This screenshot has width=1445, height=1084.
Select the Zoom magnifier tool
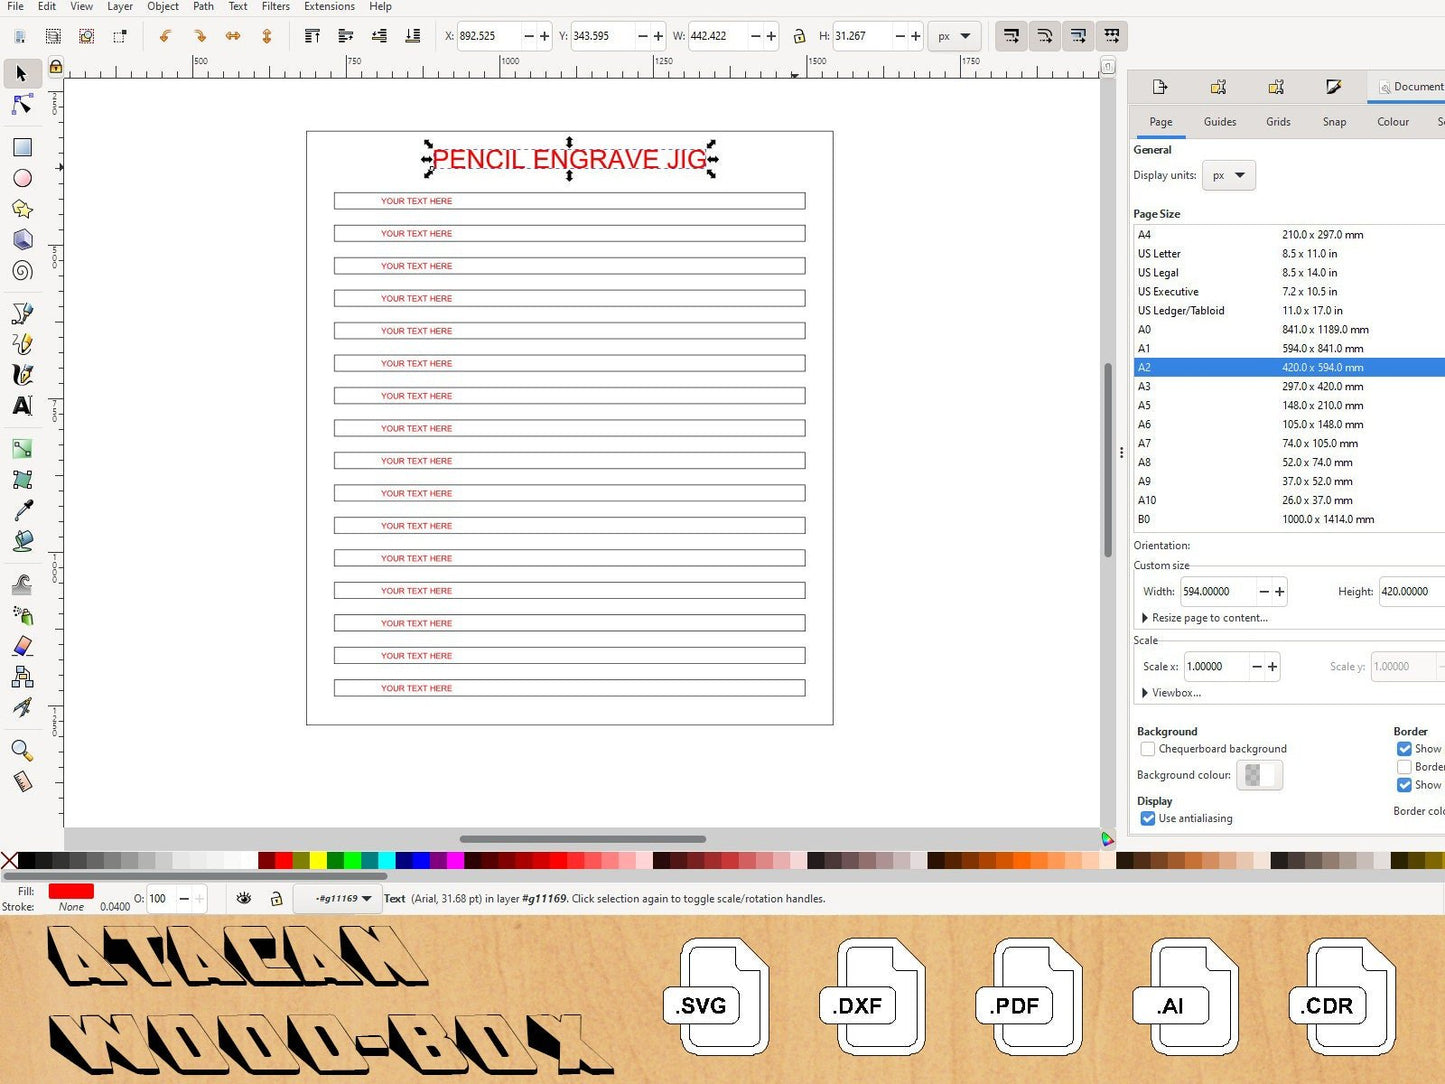pos(22,750)
